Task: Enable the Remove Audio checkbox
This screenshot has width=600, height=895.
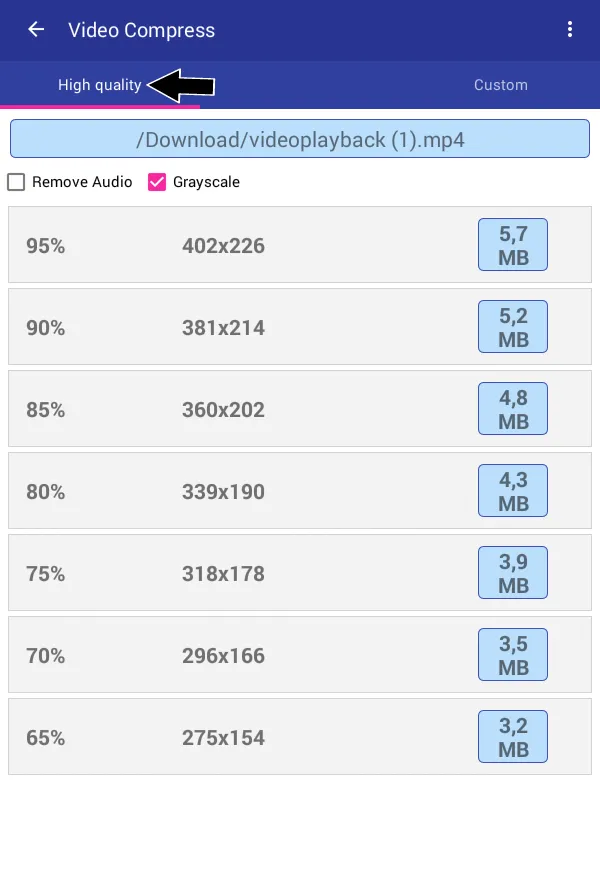Action: (16, 182)
